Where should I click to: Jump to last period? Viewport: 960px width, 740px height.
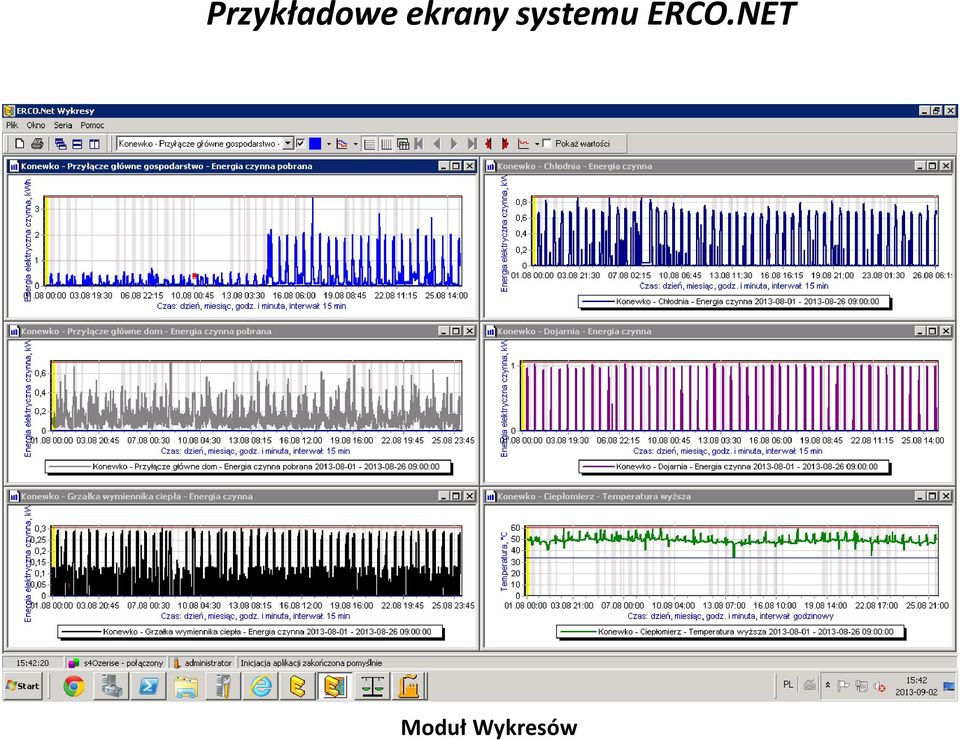click(471, 144)
